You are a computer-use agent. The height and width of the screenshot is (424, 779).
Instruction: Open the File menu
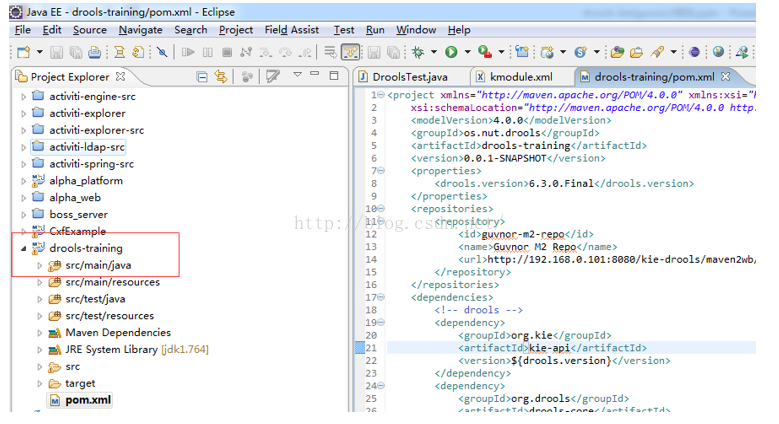coord(23,30)
